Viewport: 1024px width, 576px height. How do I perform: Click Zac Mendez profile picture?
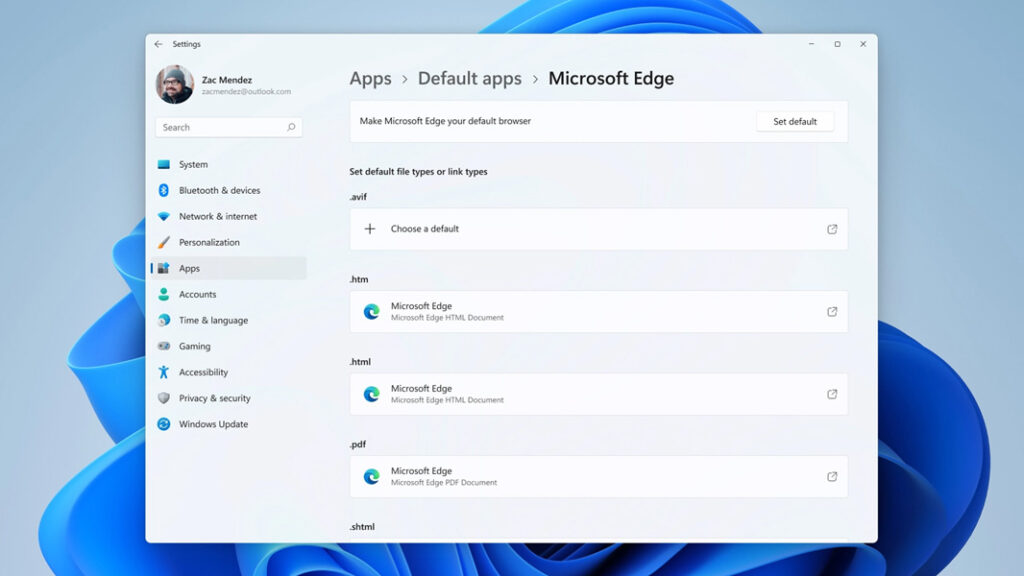(172, 85)
